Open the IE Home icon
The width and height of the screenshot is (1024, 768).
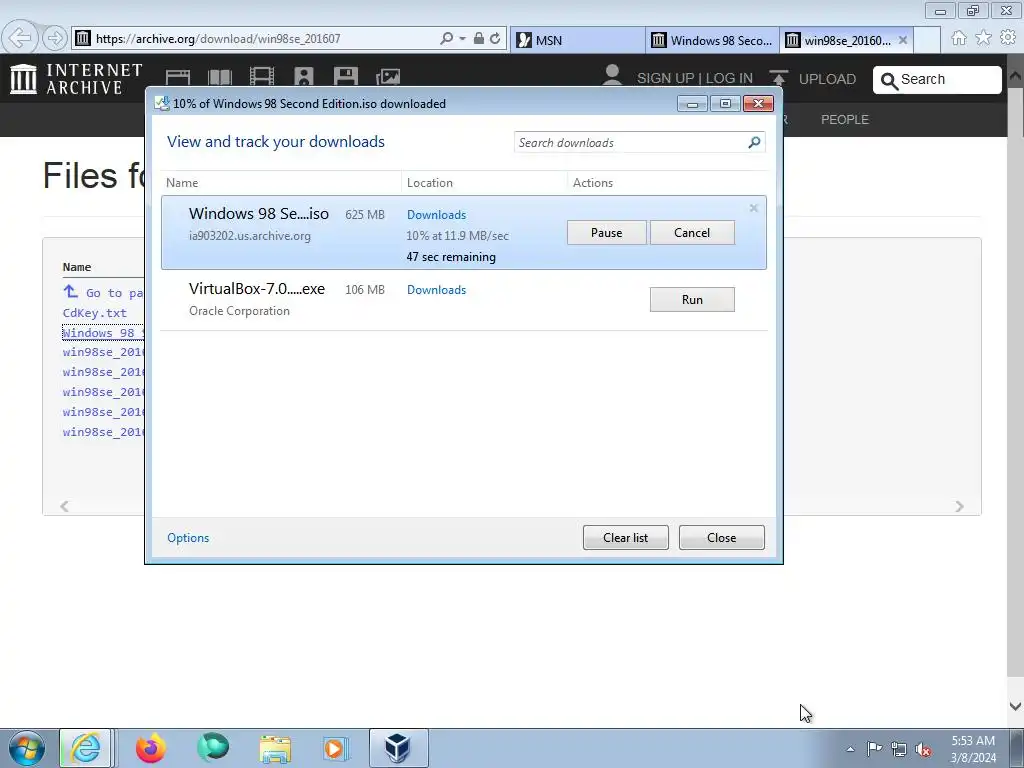[x=959, y=38]
